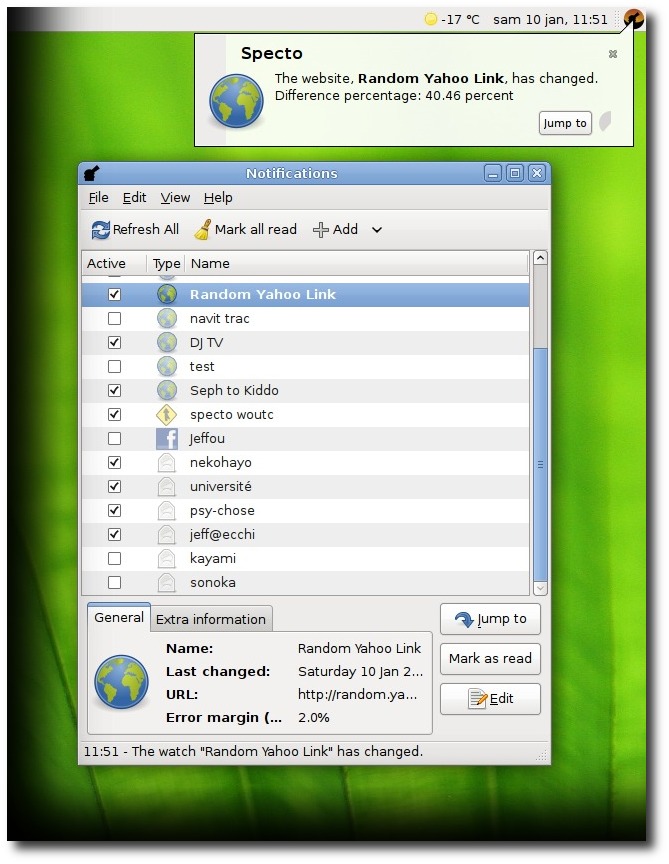Click the globe icon of Random Yahoo Link row
669x864 pixels.
click(x=167, y=295)
